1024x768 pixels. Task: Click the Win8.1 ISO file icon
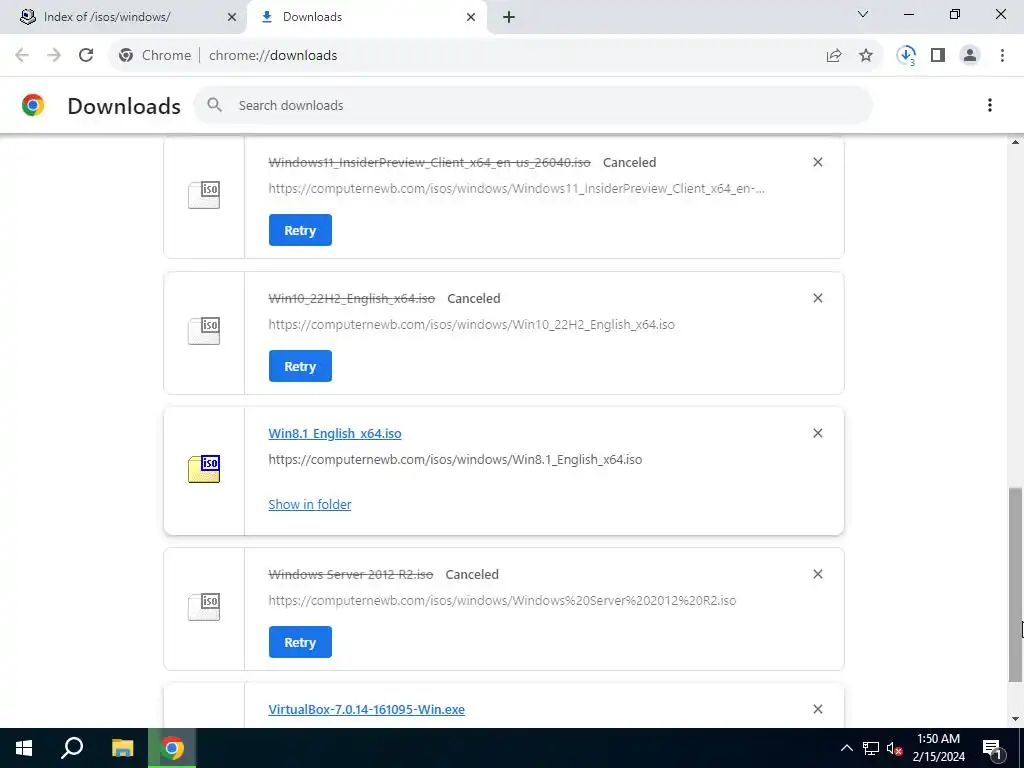click(204, 468)
